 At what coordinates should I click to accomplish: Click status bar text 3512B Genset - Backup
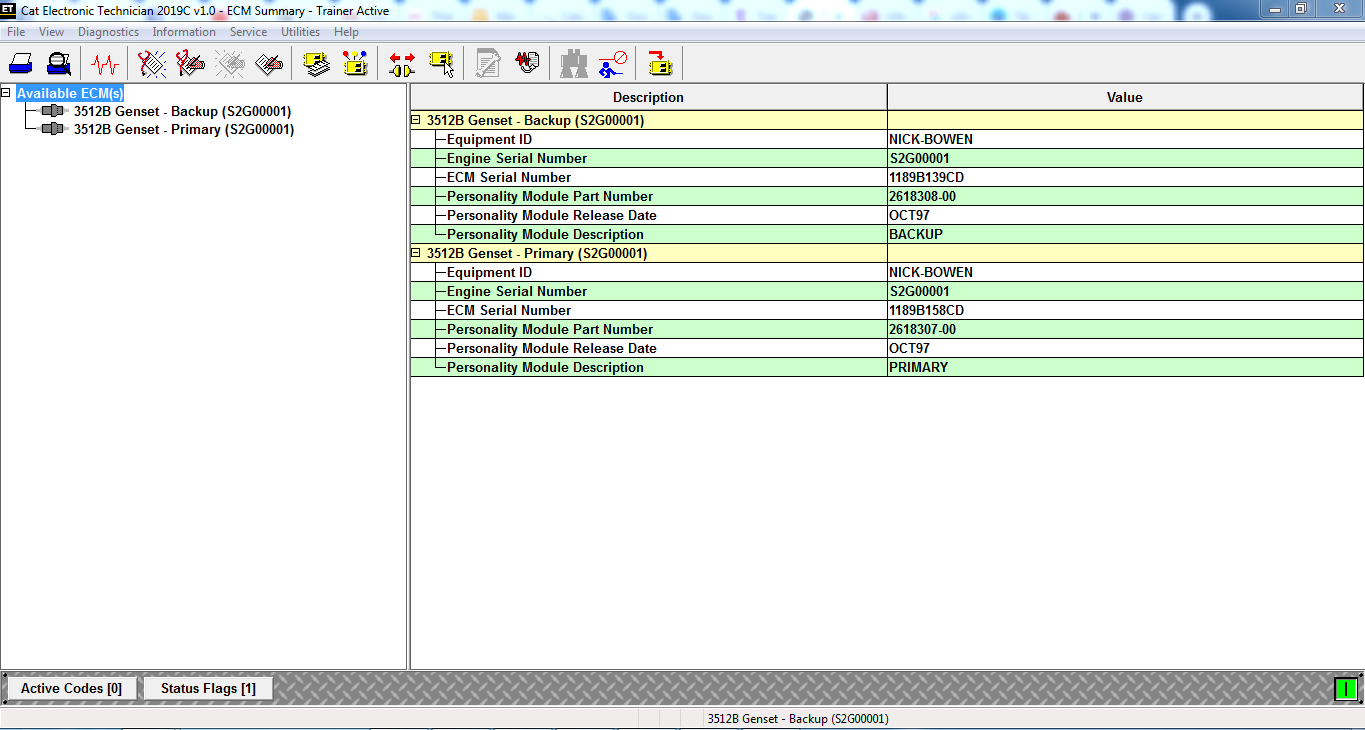click(797, 718)
